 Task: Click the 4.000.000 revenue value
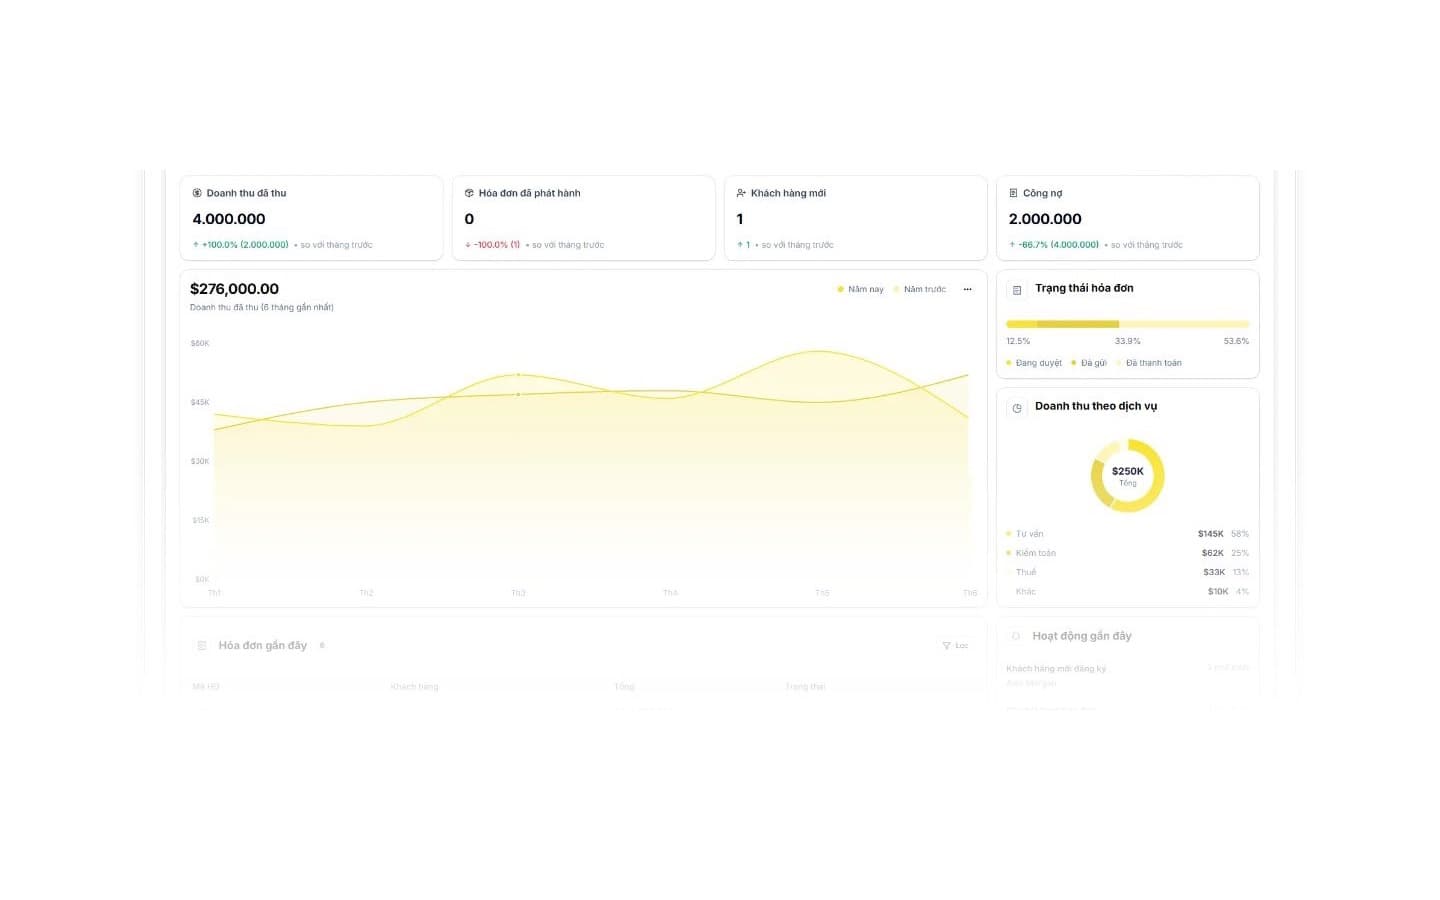[229, 219]
